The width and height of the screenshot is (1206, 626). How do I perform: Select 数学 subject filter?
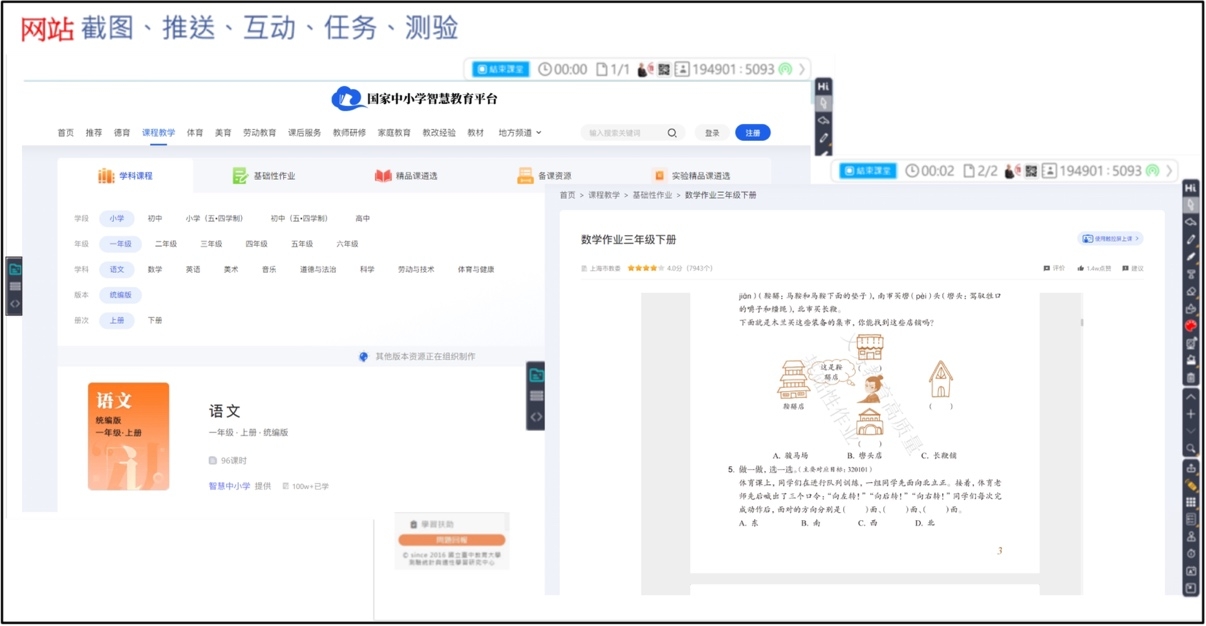[155, 270]
